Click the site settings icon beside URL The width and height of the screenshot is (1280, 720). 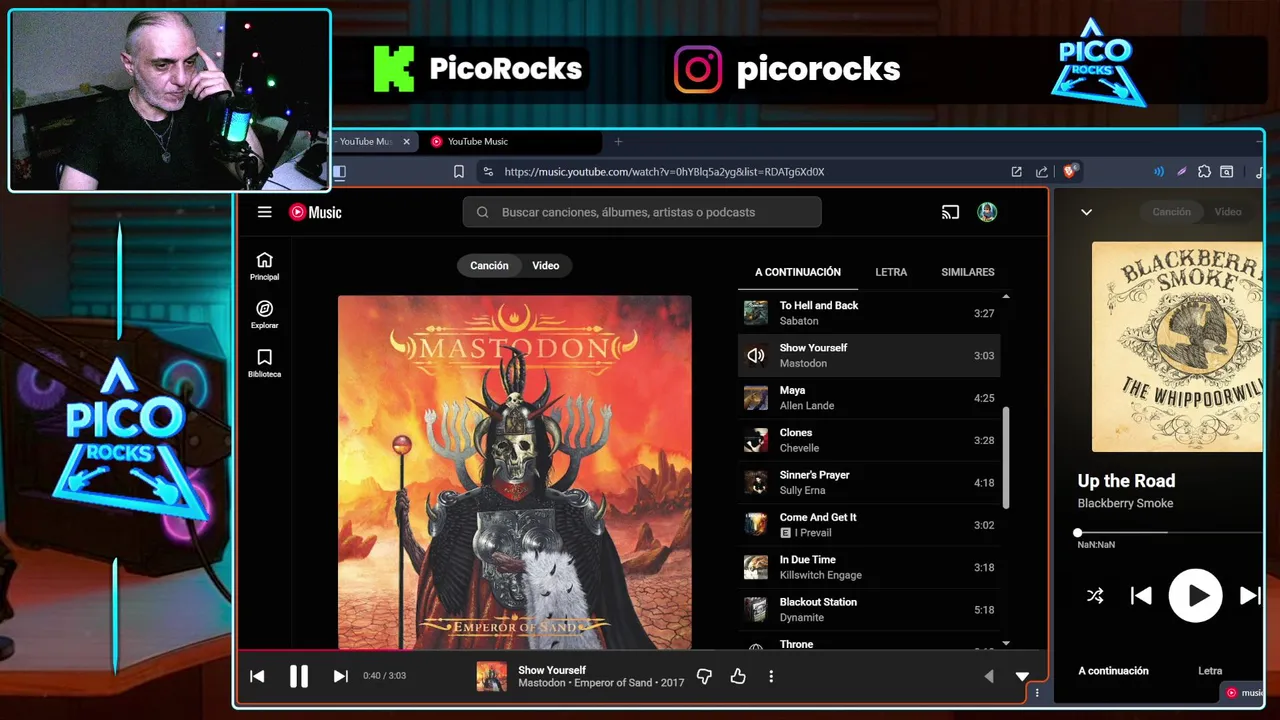click(x=487, y=172)
